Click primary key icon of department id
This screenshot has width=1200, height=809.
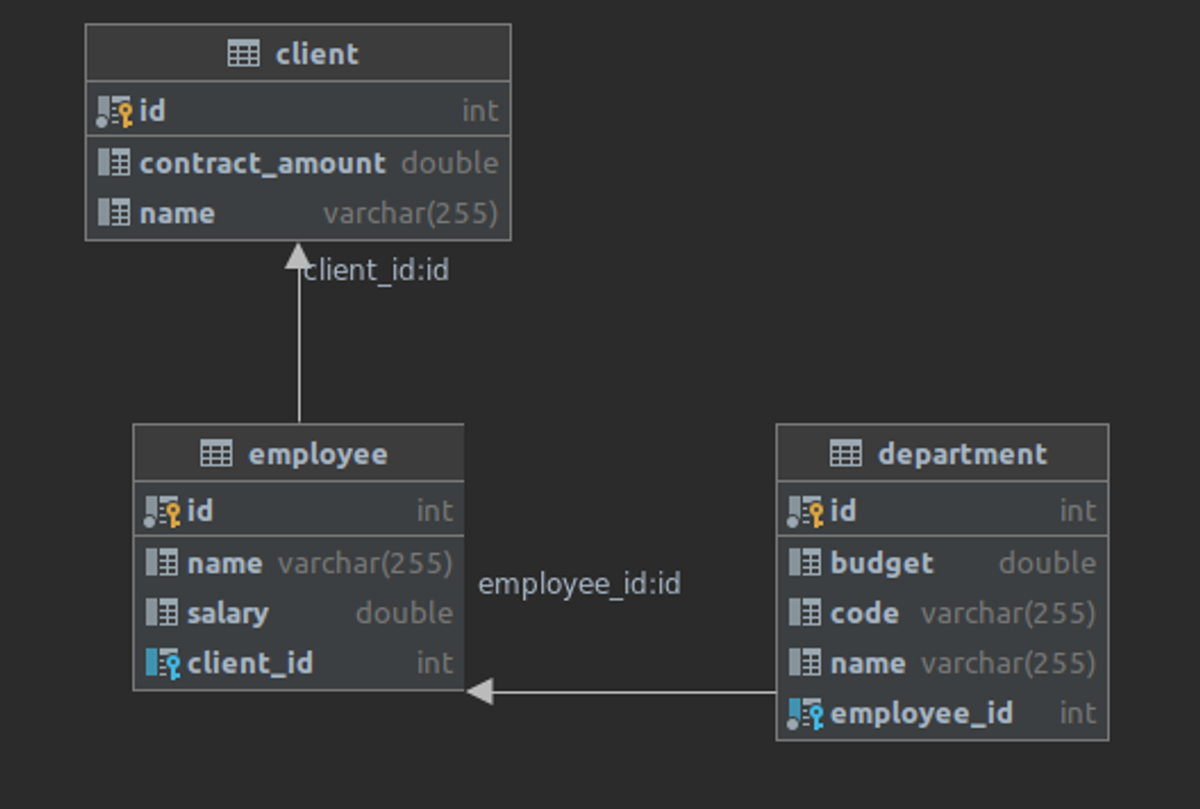(x=805, y=511)
